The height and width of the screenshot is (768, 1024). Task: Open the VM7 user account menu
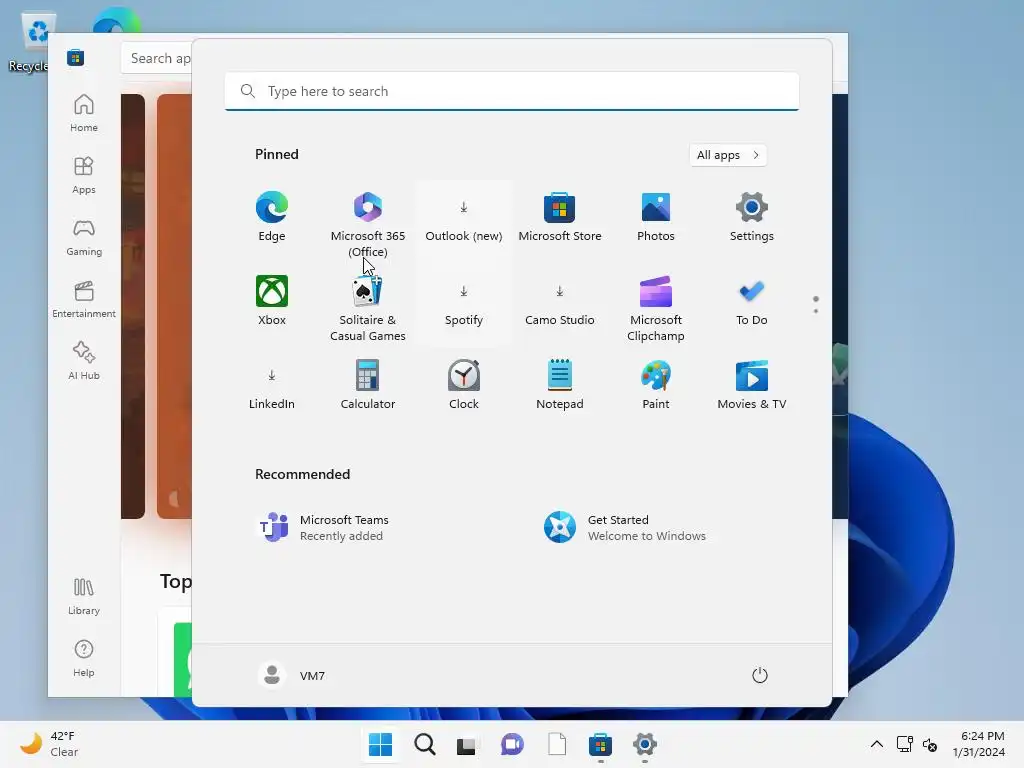(x=292, y=675)
